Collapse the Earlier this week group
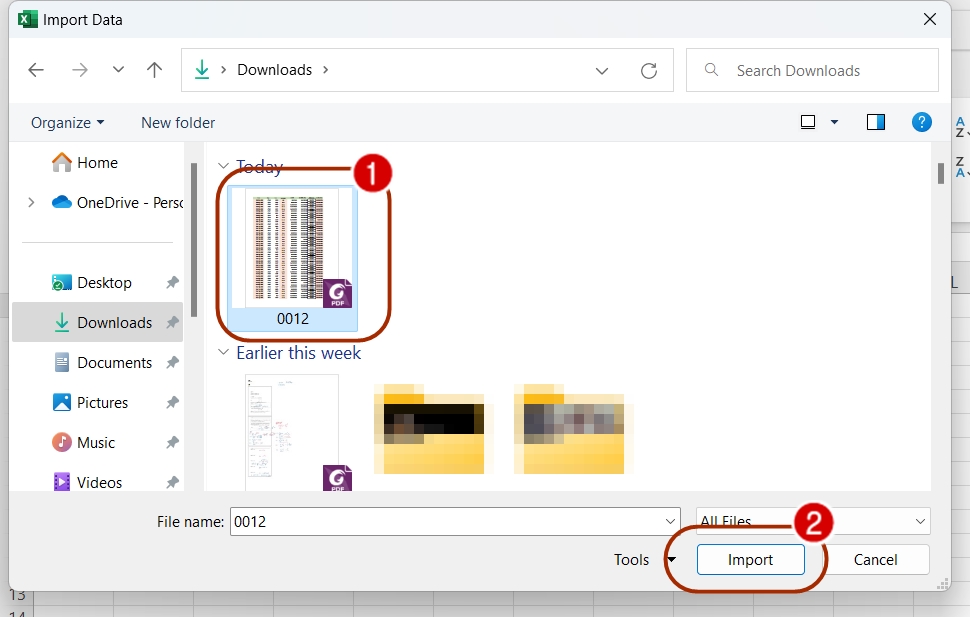The image size is (970, 617). [x=222, y=353]
